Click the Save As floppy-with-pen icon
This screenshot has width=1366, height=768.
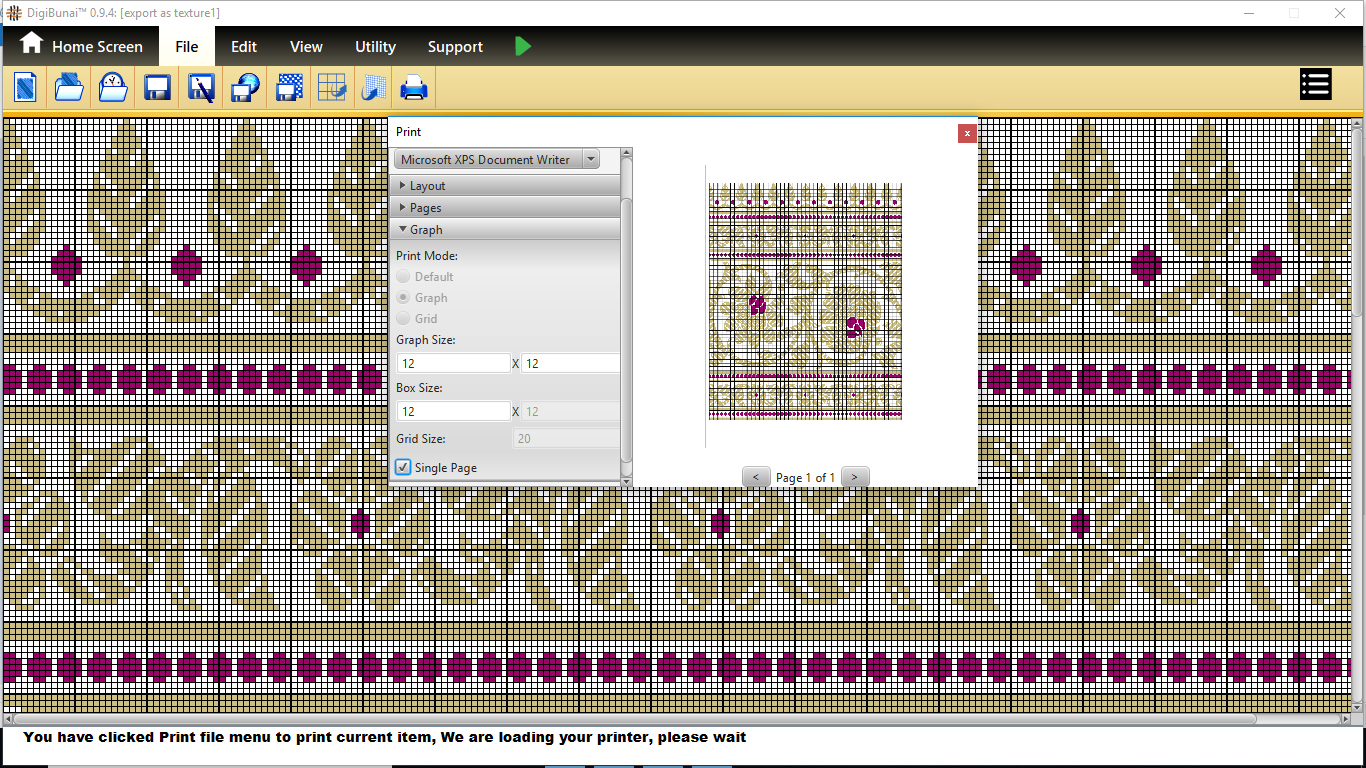pos(201,88)
